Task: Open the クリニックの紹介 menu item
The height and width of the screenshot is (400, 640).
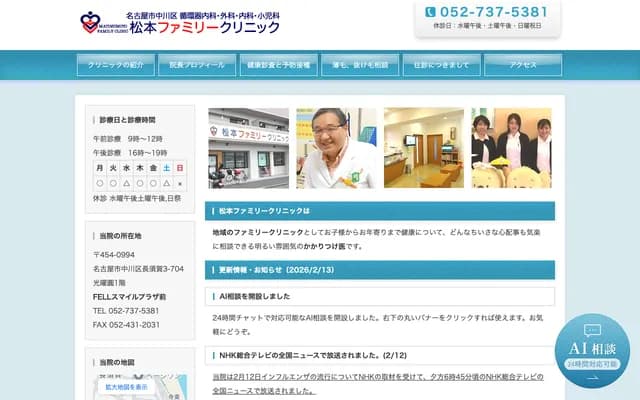Action: point(116,65)
